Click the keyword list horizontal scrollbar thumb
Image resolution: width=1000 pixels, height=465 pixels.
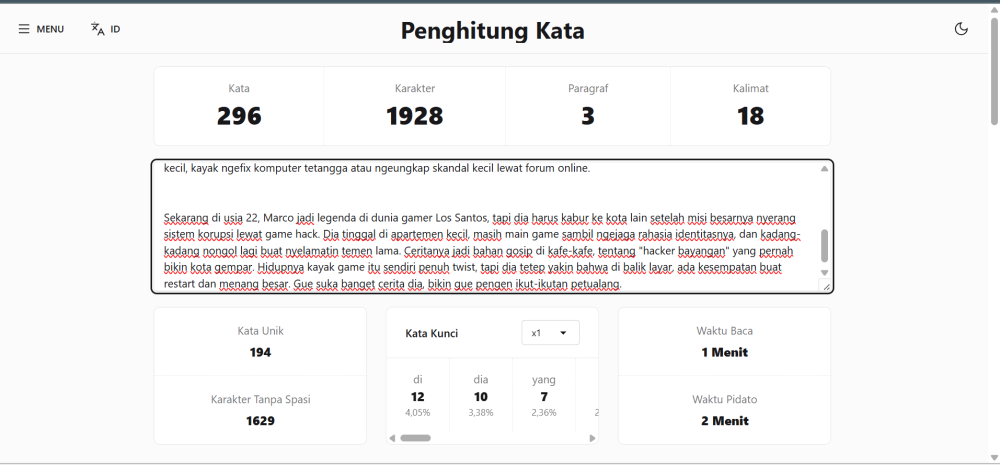(415, 438)
